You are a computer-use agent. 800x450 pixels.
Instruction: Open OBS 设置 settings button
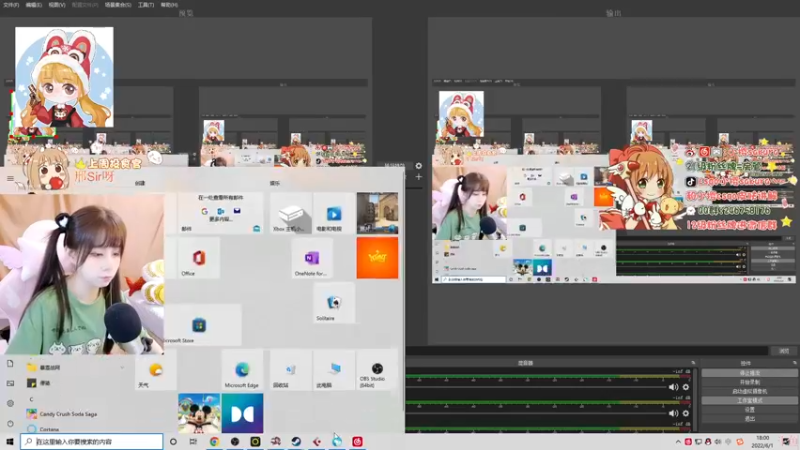[749, 410]
